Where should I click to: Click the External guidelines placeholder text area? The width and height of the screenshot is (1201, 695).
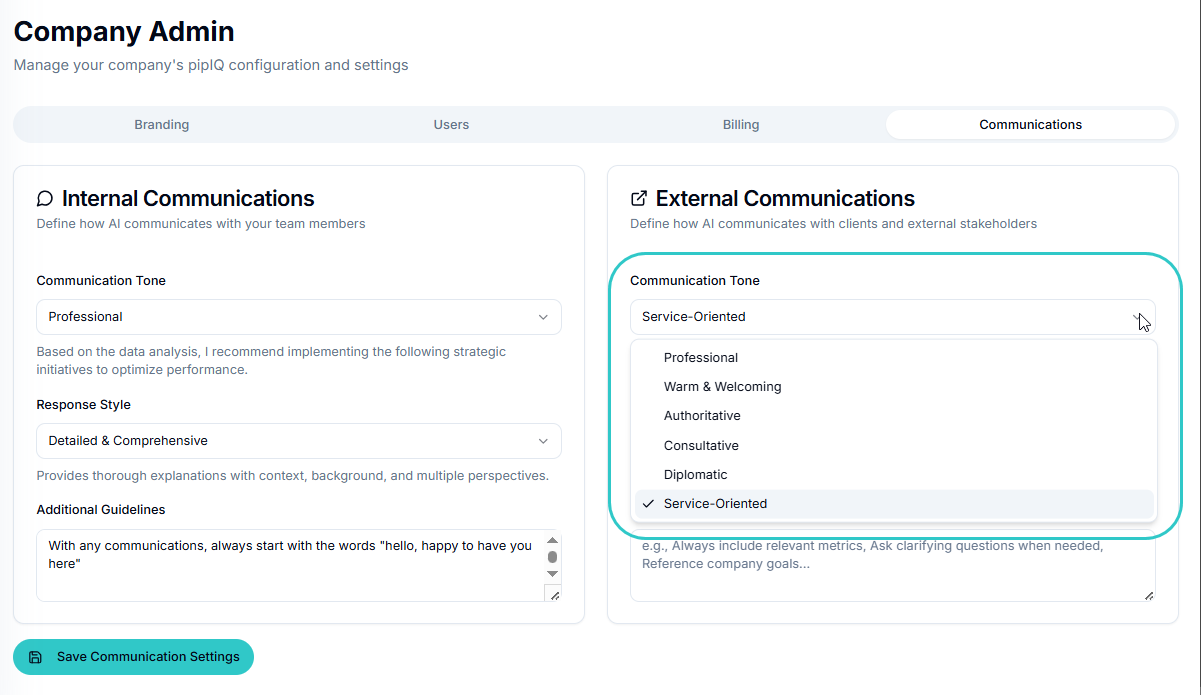tap(892, 570)
